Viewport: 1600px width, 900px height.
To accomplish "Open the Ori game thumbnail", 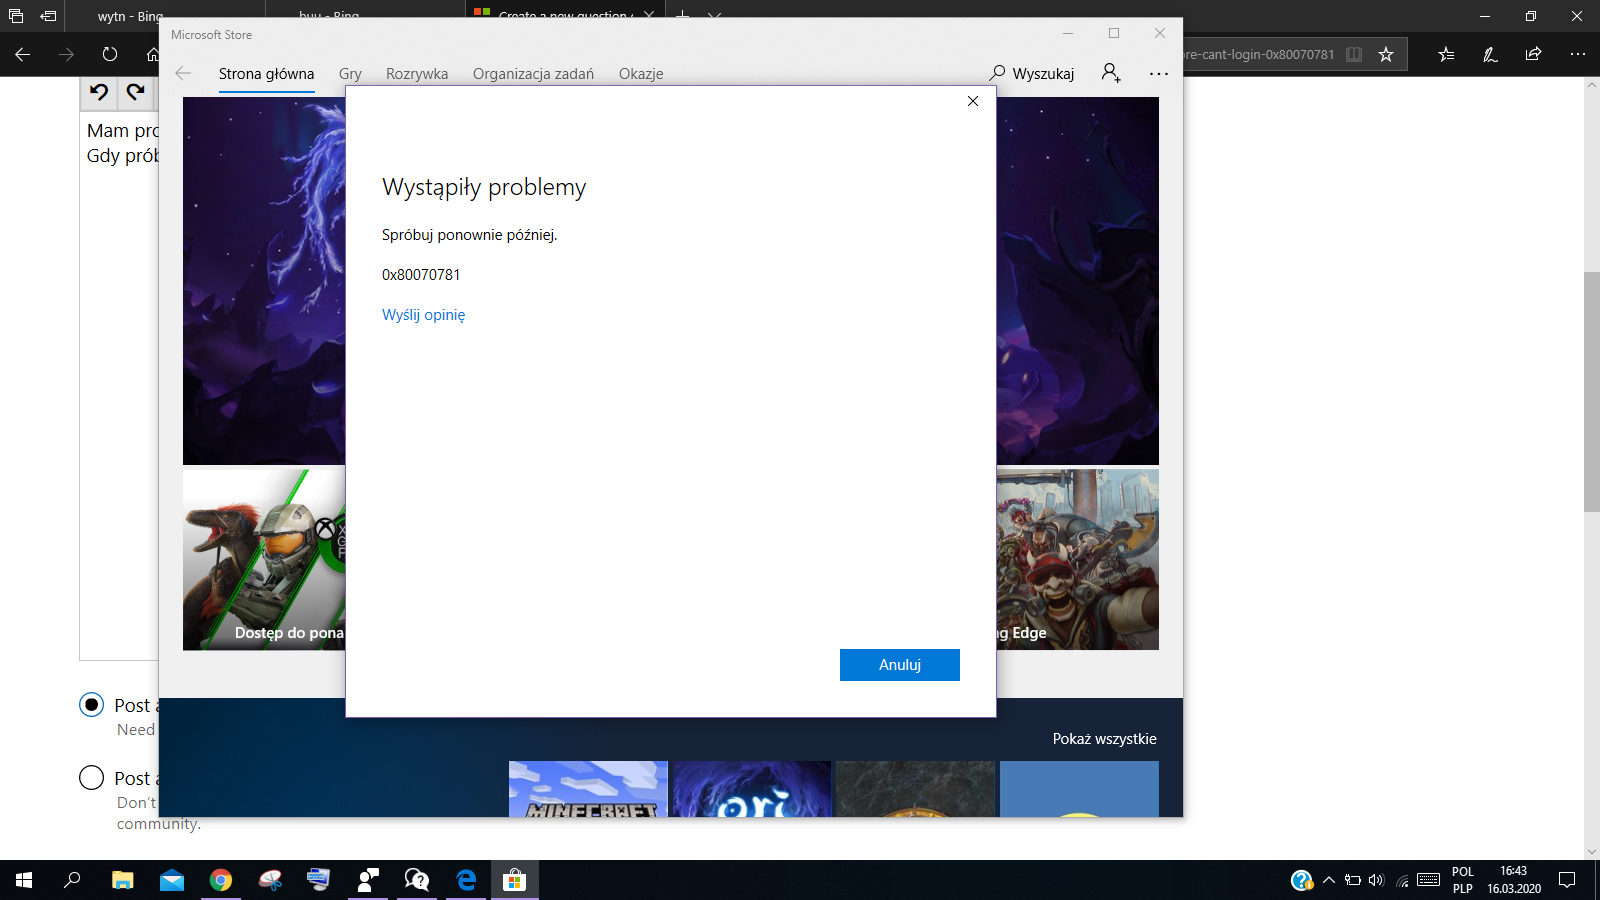I will click(x=752, y=789).
